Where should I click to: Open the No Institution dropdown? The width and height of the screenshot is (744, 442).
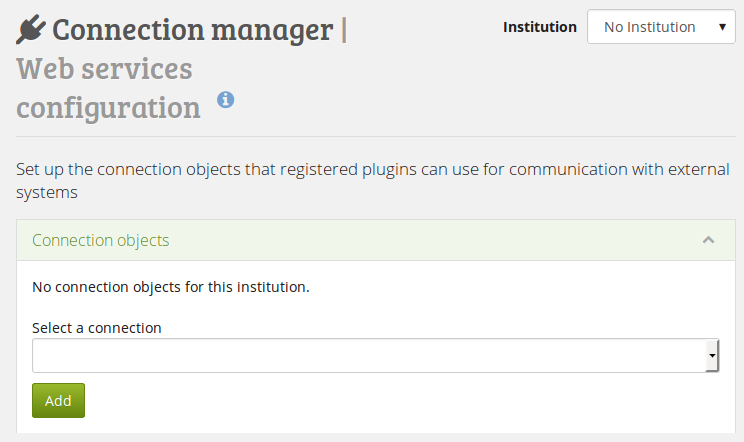(x=661, y=27)
